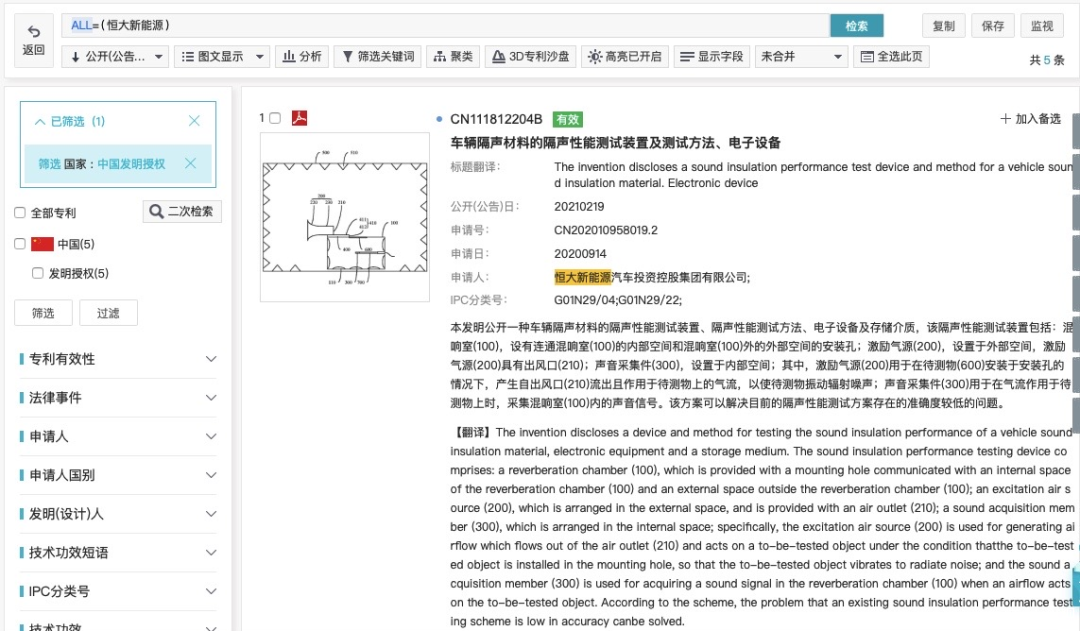Screen dimensions: 1080x631
Task: Expand the 申请人 filter section
Action: 118,436
